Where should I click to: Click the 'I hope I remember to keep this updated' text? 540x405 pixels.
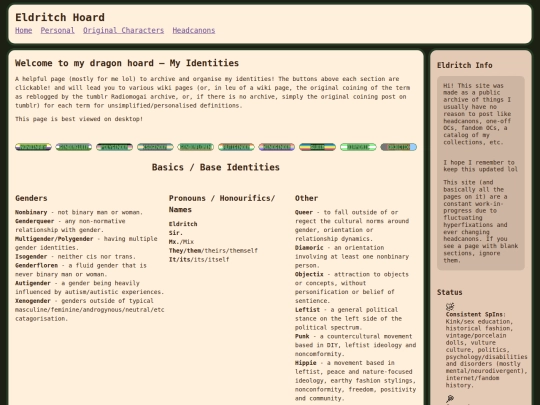point(480,166)
